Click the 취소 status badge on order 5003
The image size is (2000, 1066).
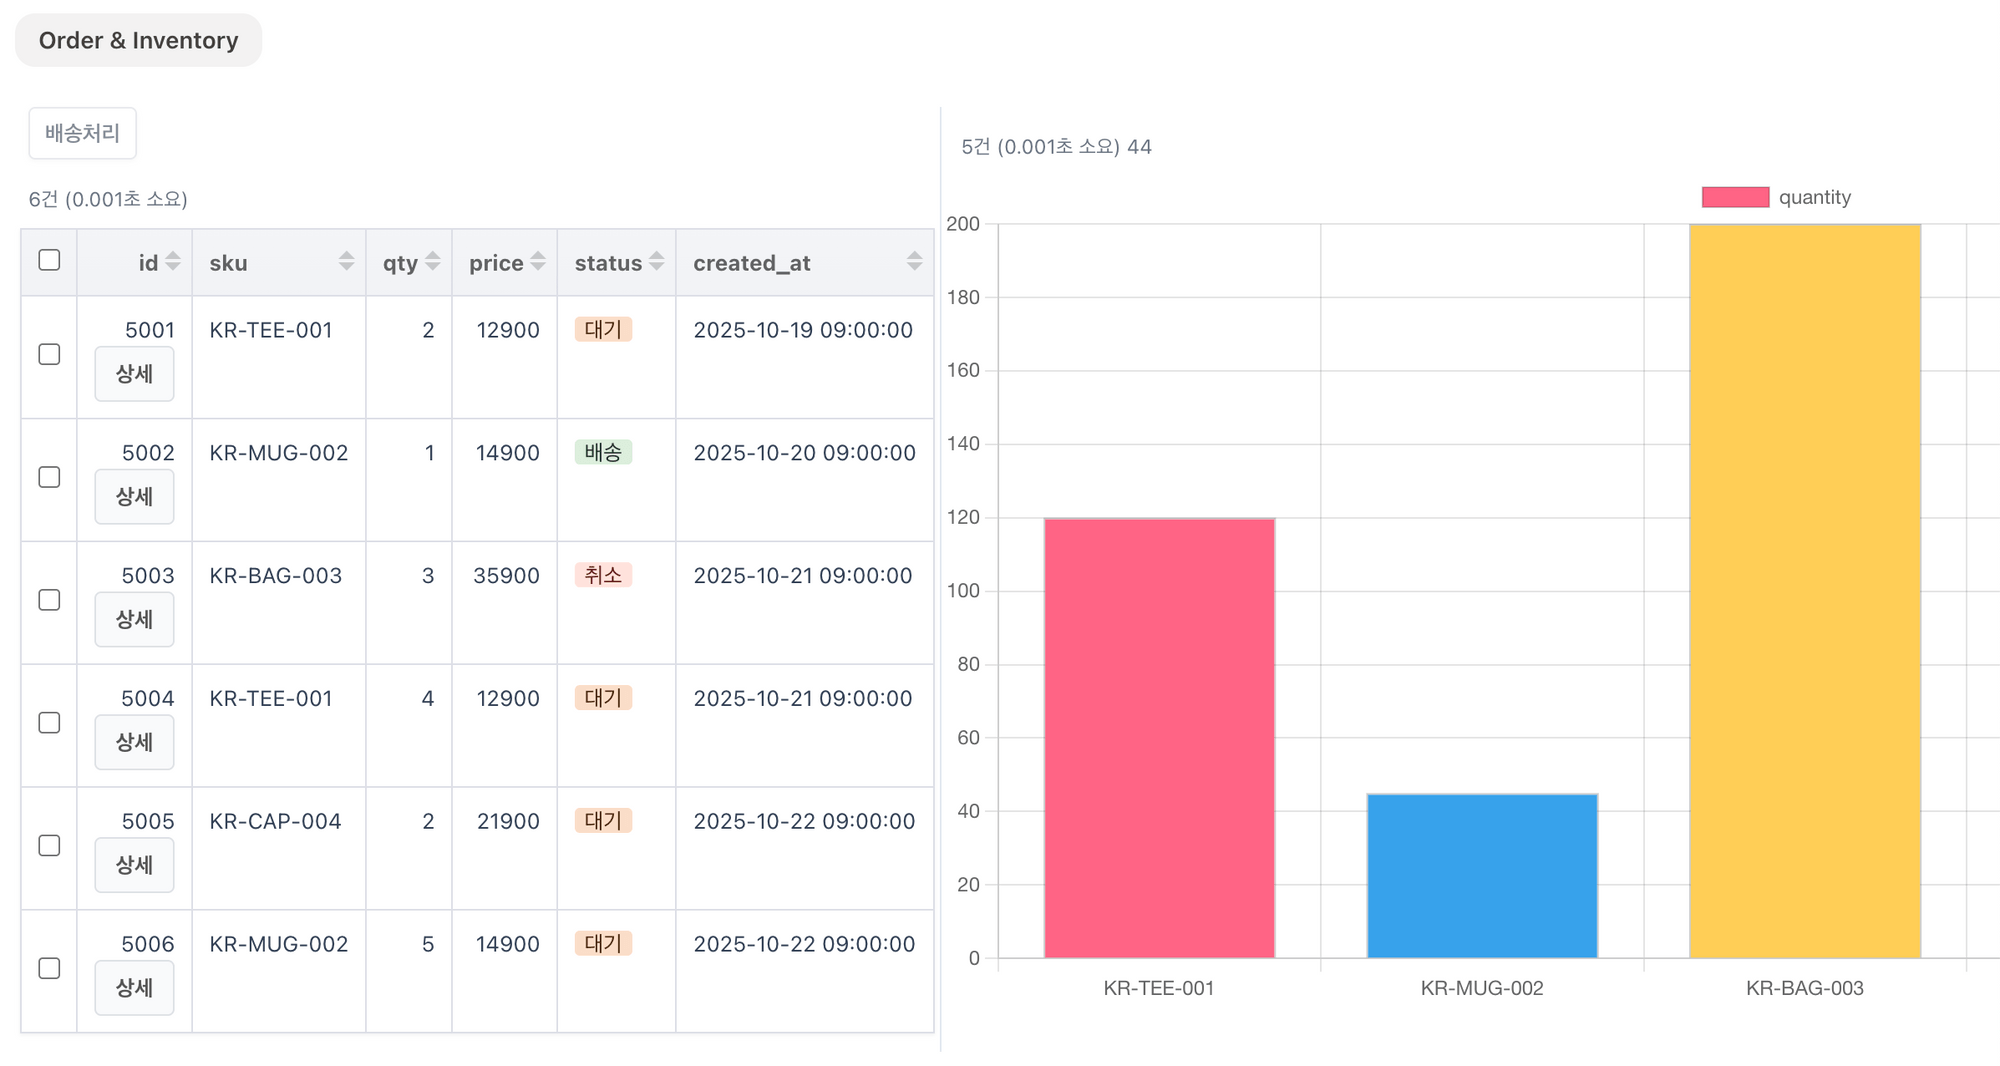603,575
